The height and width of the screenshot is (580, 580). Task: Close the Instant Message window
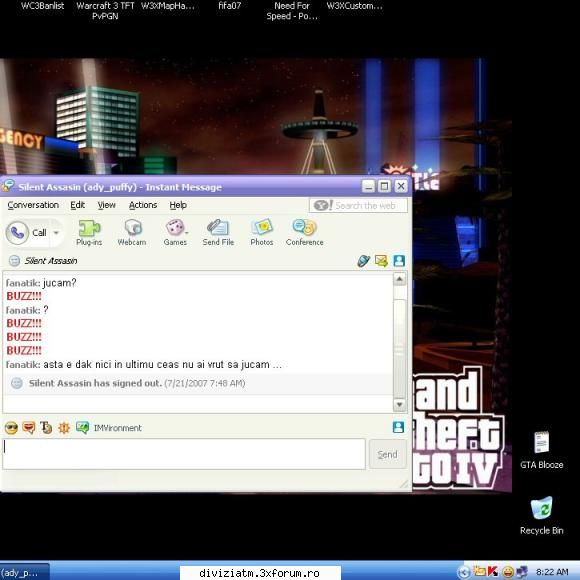401,186
